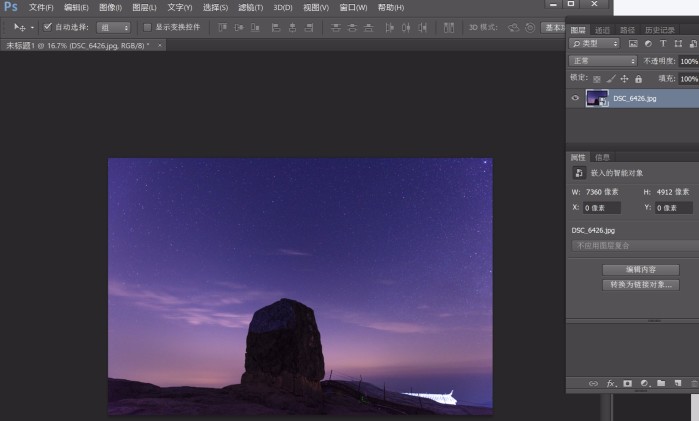Toggle lock transparent pixels icon

pyautogui.click(x=597, y=79)
